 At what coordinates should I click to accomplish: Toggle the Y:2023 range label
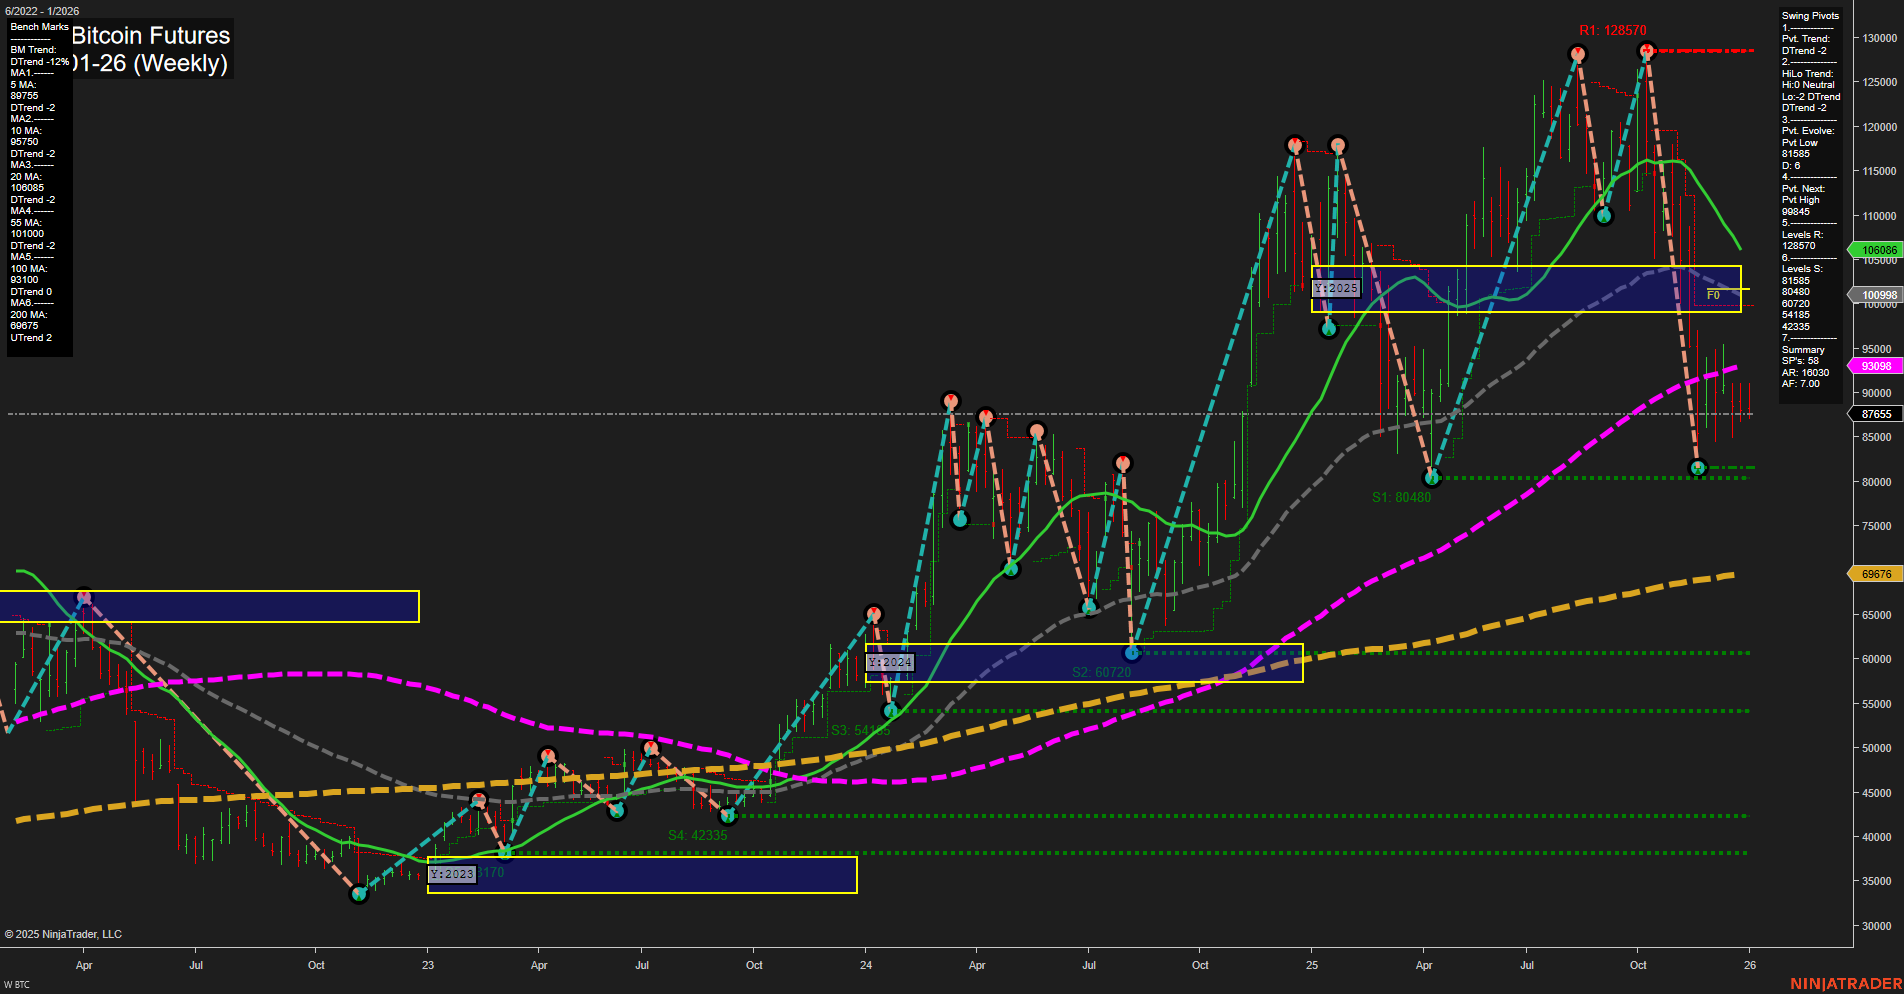point(451,873)
